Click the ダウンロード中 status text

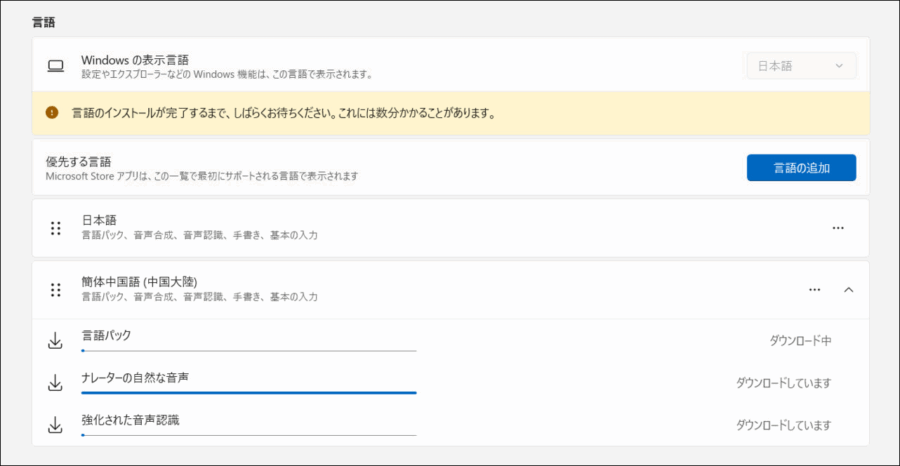click(800, 341)
